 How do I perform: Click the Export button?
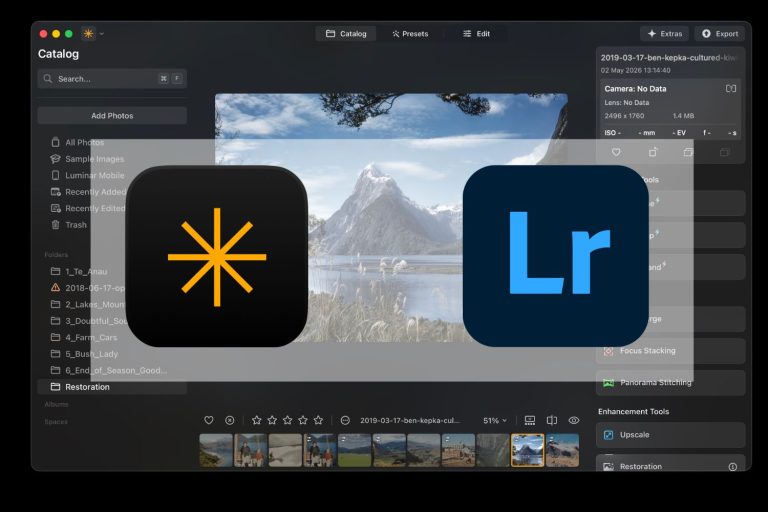720,33
